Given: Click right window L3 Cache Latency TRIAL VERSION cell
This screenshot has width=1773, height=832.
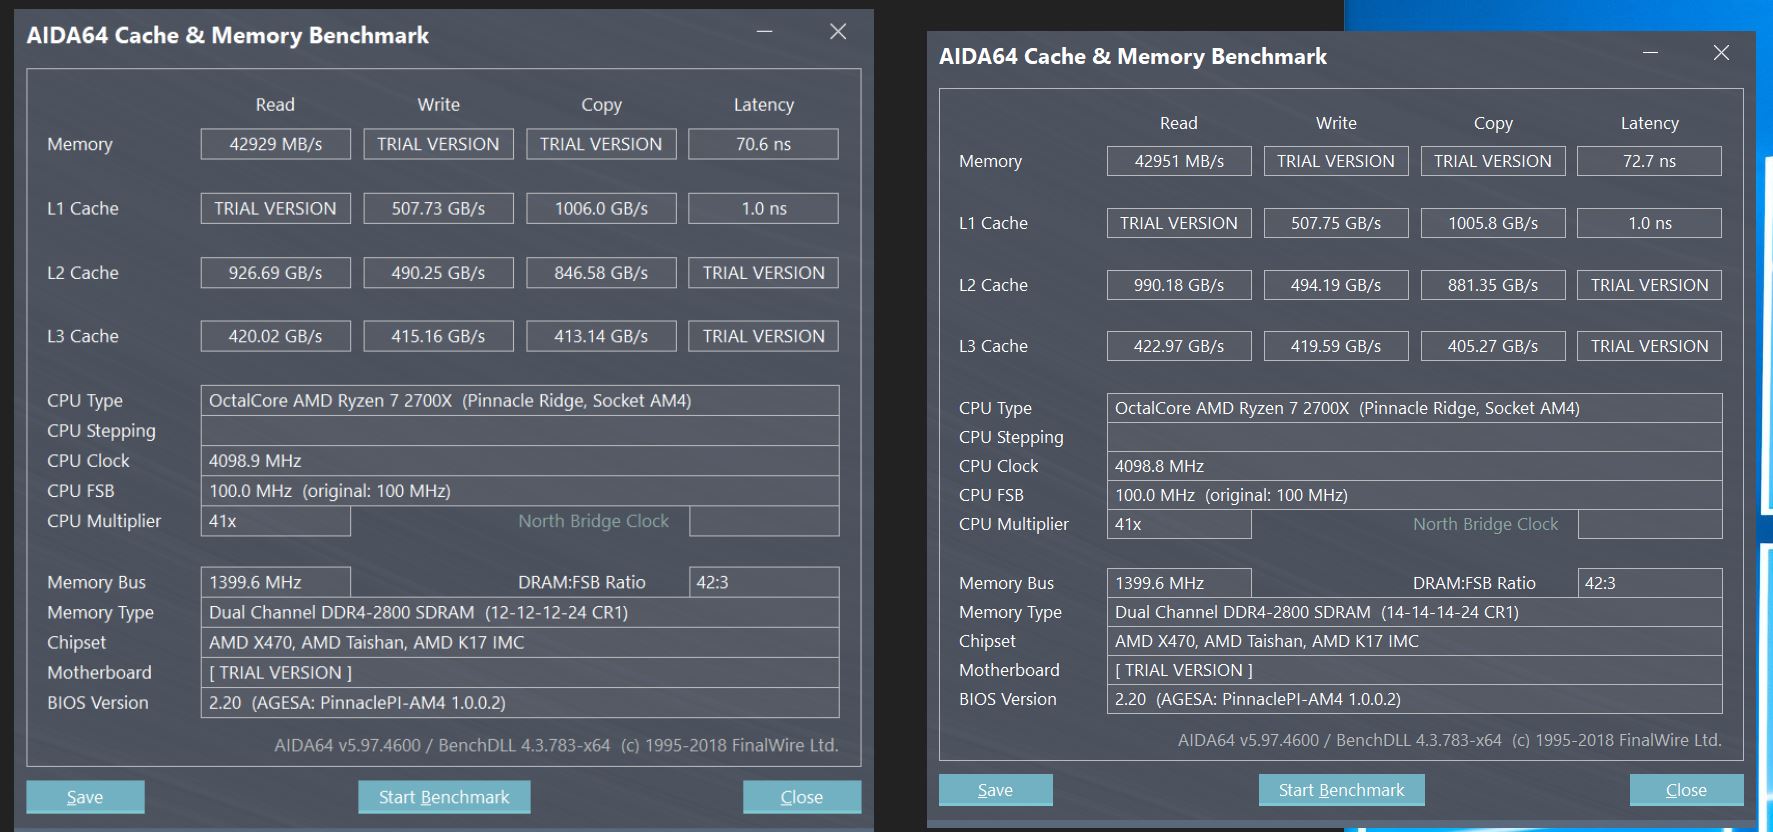Looking at the screenshot, I should coord(1650,346).
